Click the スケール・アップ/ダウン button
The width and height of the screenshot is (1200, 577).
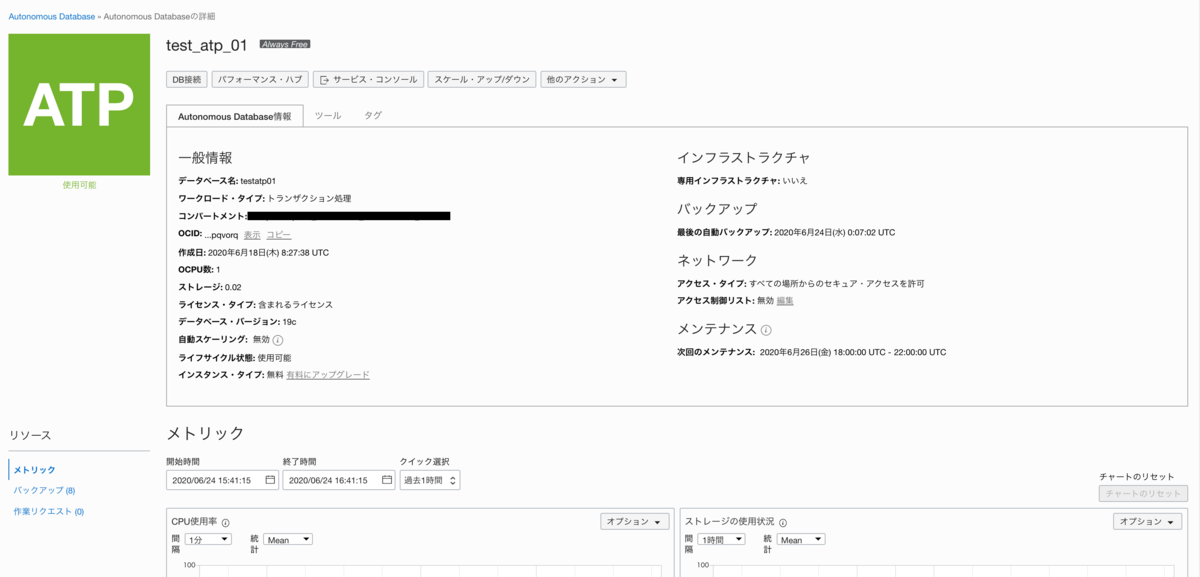482,79
